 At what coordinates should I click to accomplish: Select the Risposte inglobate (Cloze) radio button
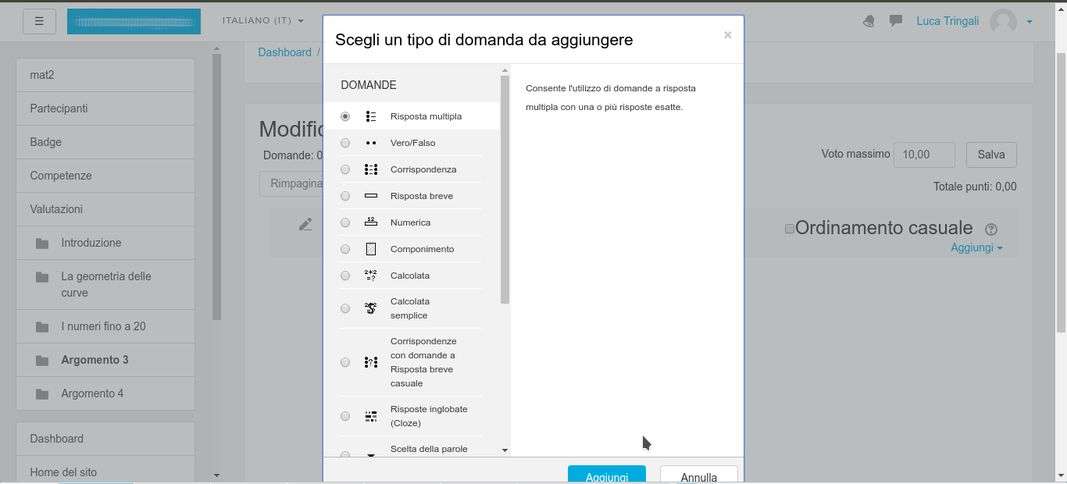(x=345, y=416)
